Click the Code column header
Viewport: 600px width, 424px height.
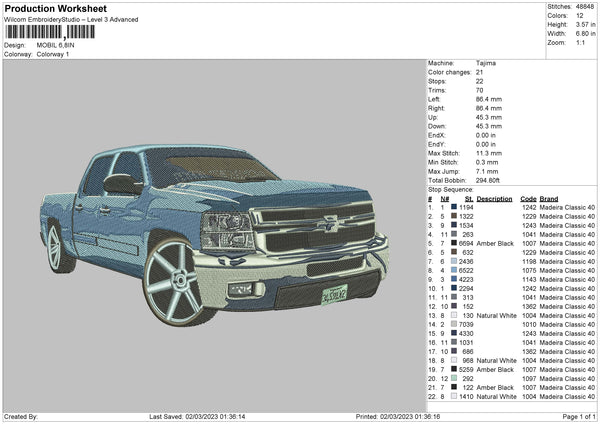(528, 198)
